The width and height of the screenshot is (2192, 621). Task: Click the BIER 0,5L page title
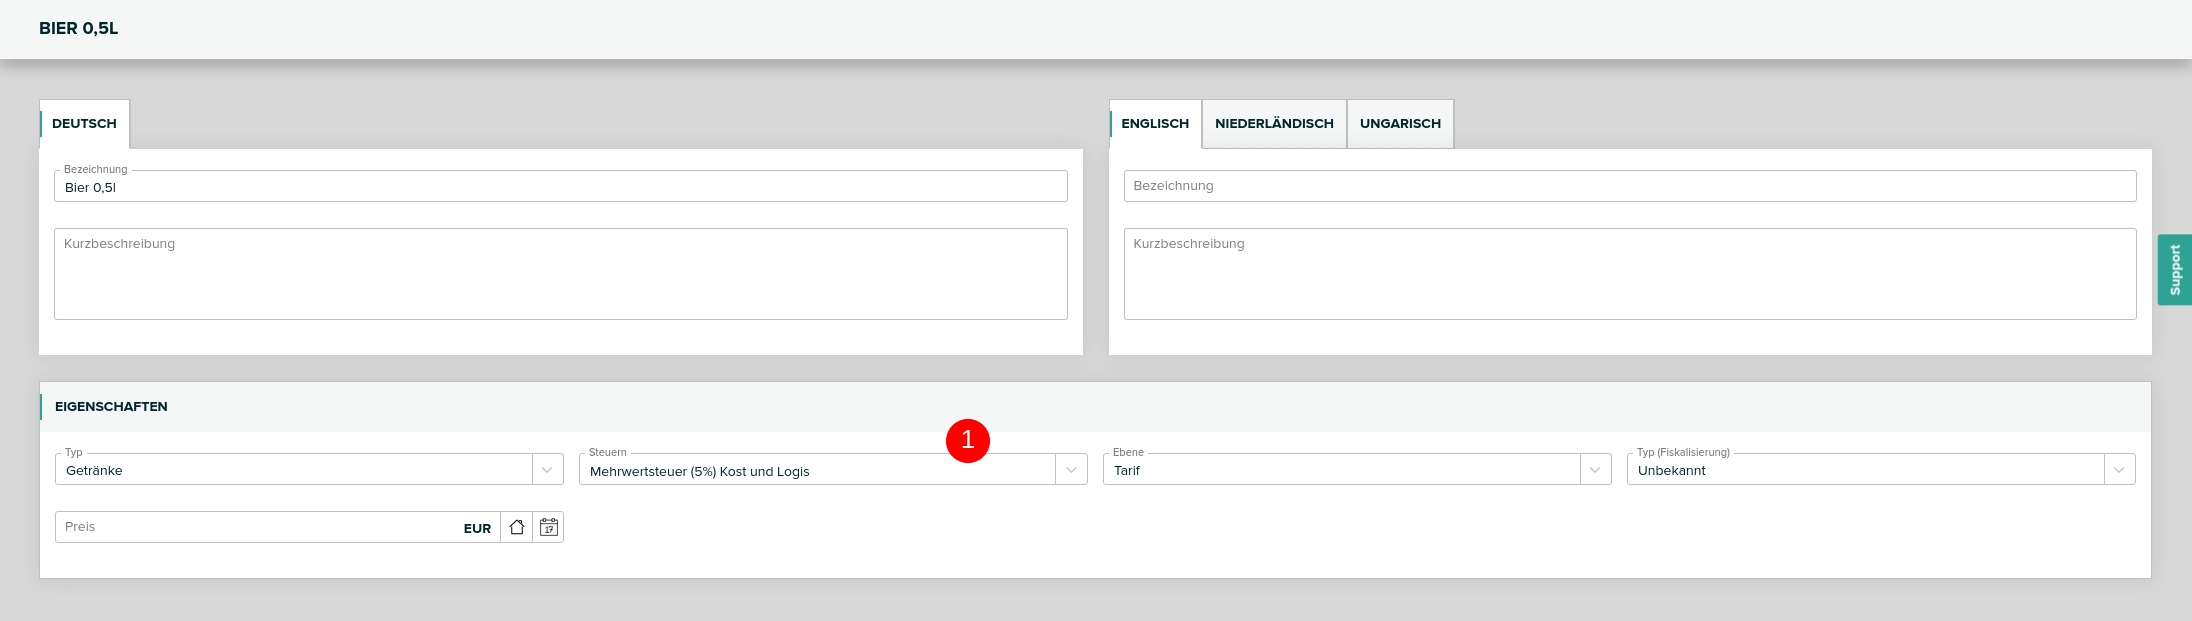(79, 29)
